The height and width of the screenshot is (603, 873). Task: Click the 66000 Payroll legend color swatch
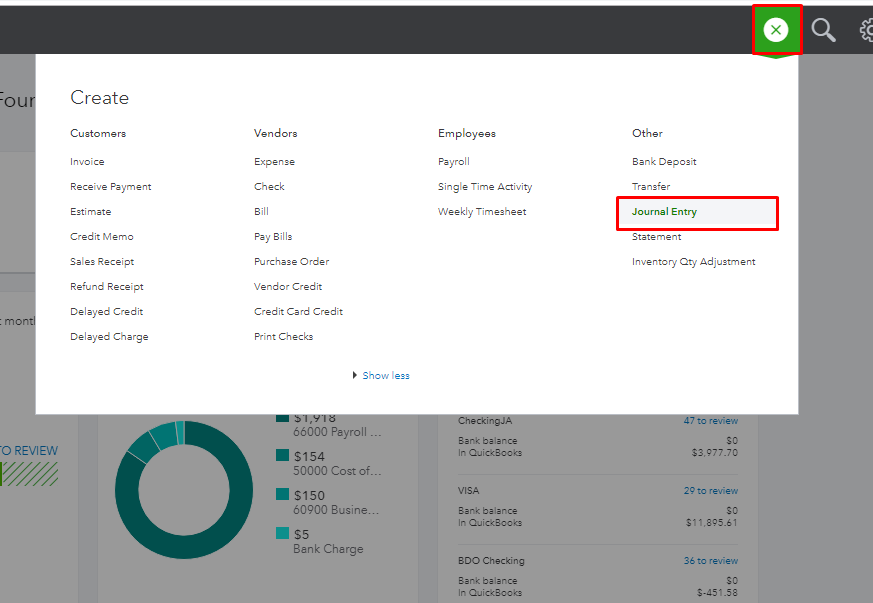pyautogui.click(x=282, y=419)
